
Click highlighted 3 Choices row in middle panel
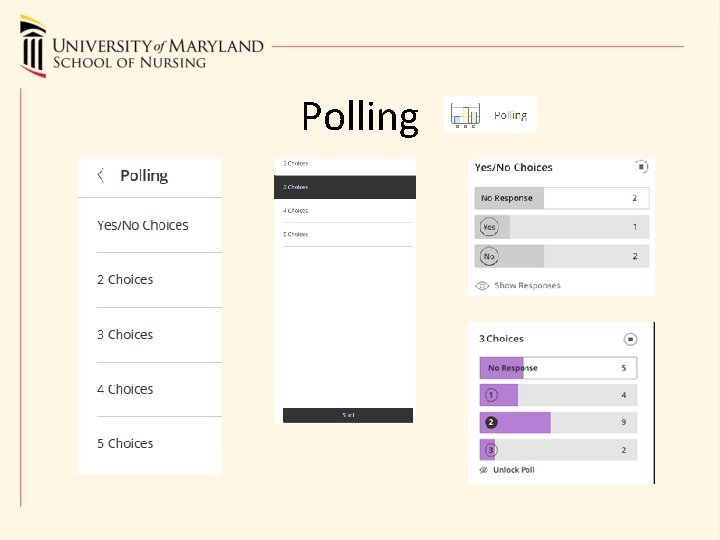(x=344, y=187)
